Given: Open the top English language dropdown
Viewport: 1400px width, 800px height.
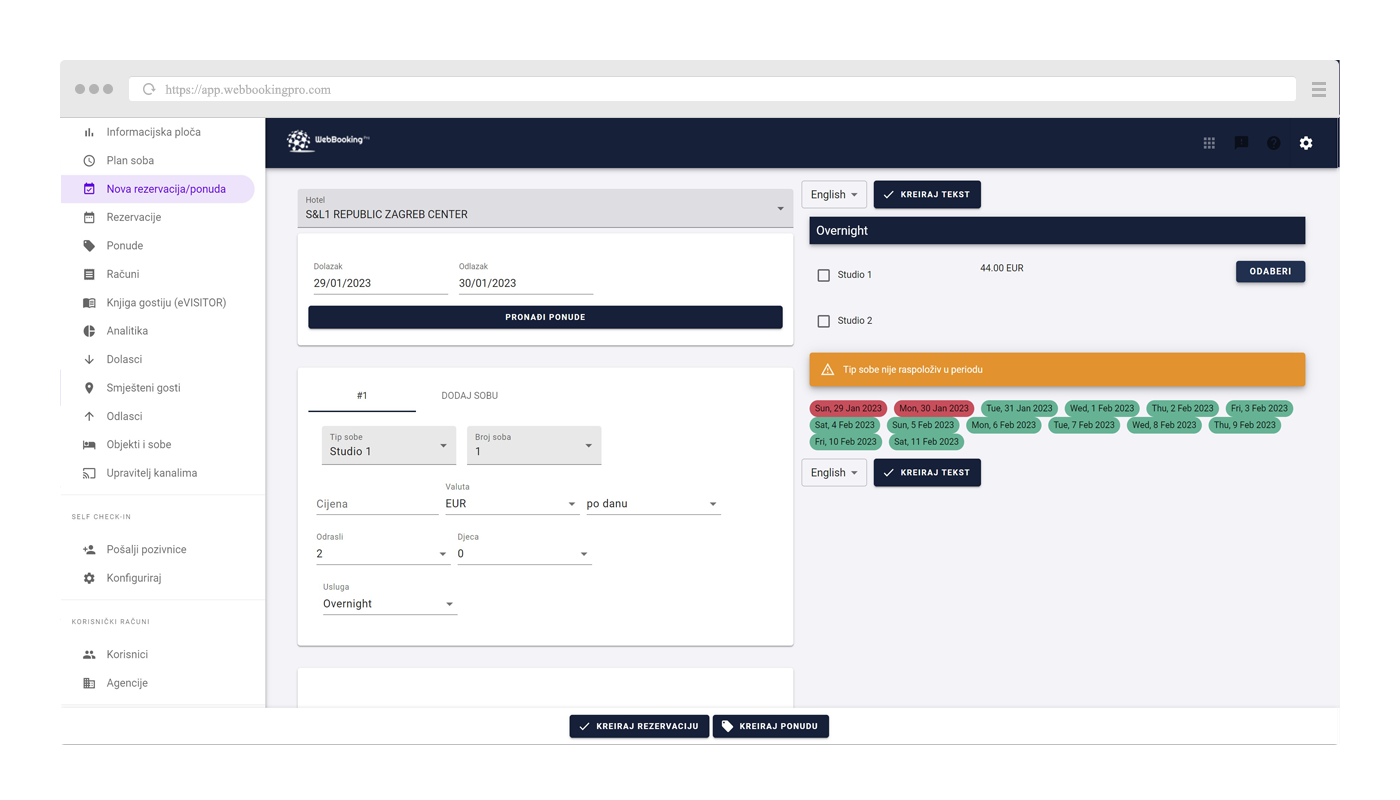Looking at the screenshot, I should coord(834,195).
